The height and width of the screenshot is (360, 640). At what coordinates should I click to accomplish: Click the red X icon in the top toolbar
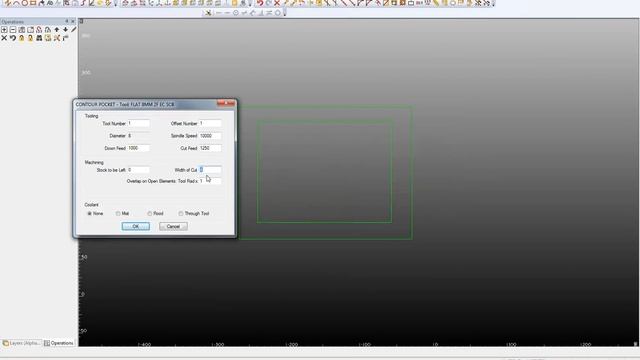(x=277, y=3)
